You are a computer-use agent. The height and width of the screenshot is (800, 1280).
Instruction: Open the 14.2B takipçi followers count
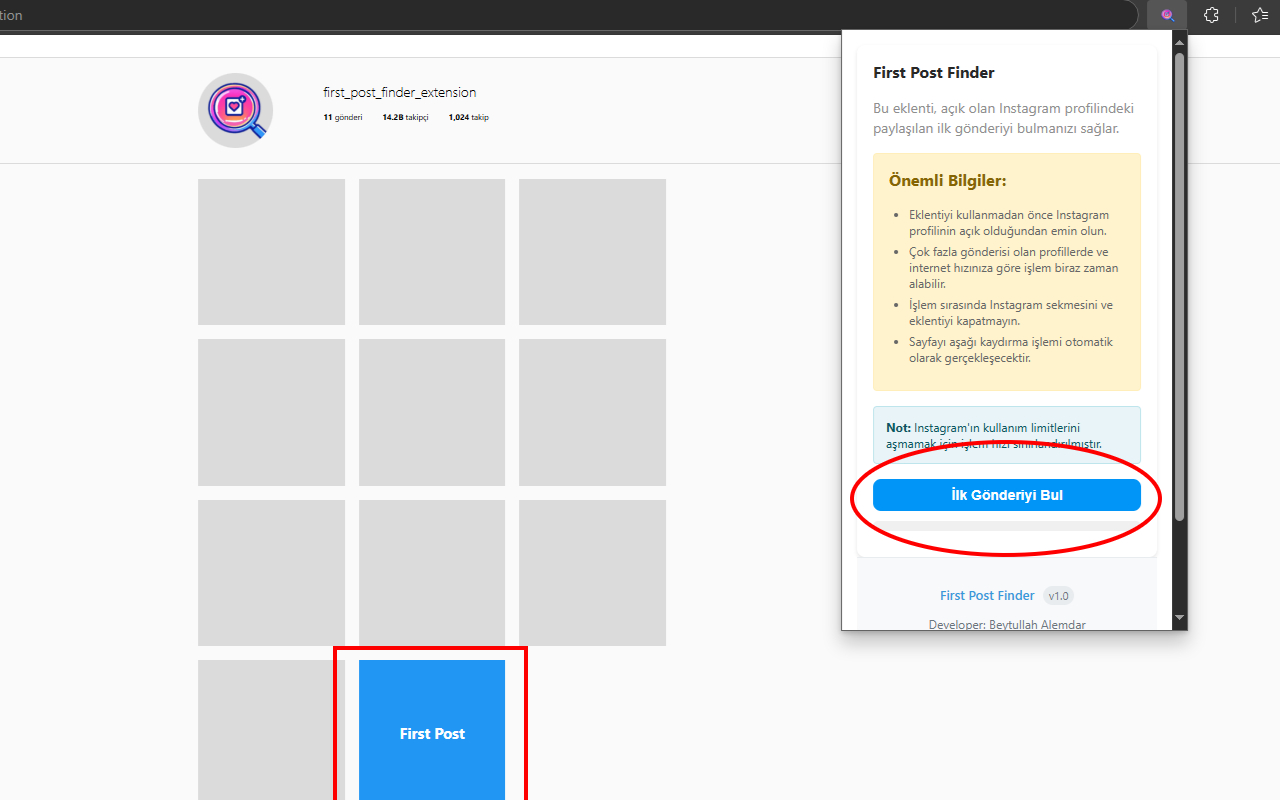click(405, 118)
